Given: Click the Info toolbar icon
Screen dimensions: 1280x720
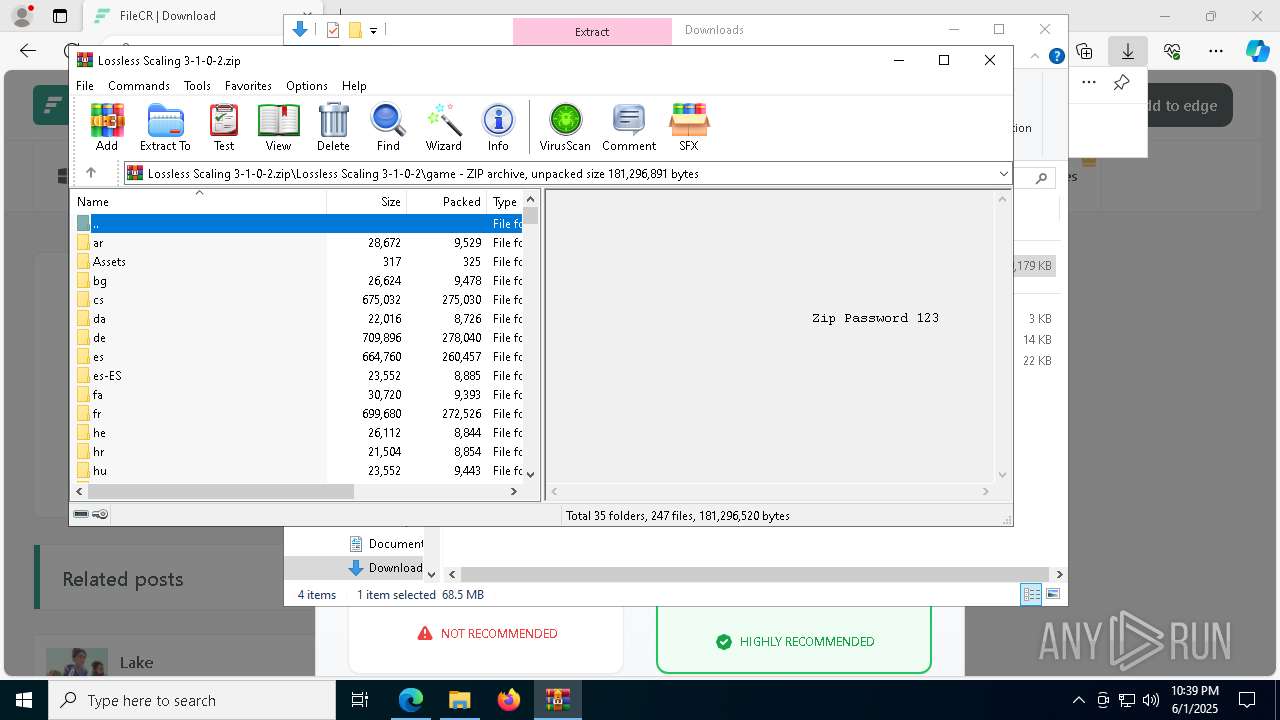Looking at the screenshot, I should coord(498,127).
